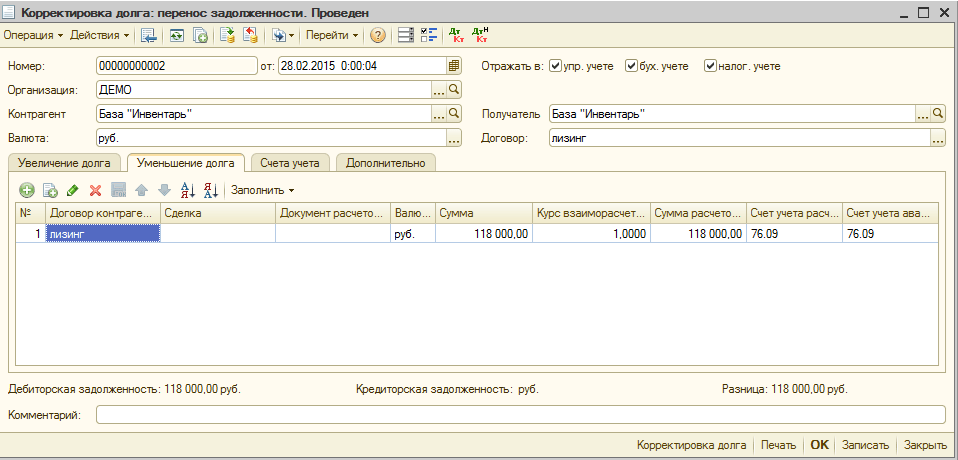958x460 pixels.
Task: Expand the Перейти dropdown menu
Action: 332,35
